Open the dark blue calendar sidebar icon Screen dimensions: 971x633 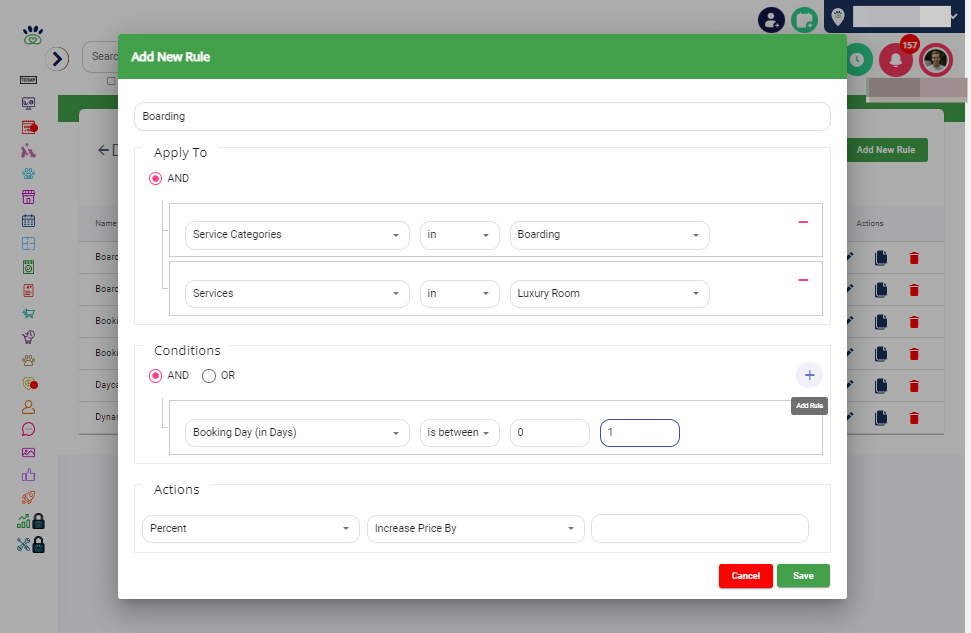(28, 220)
